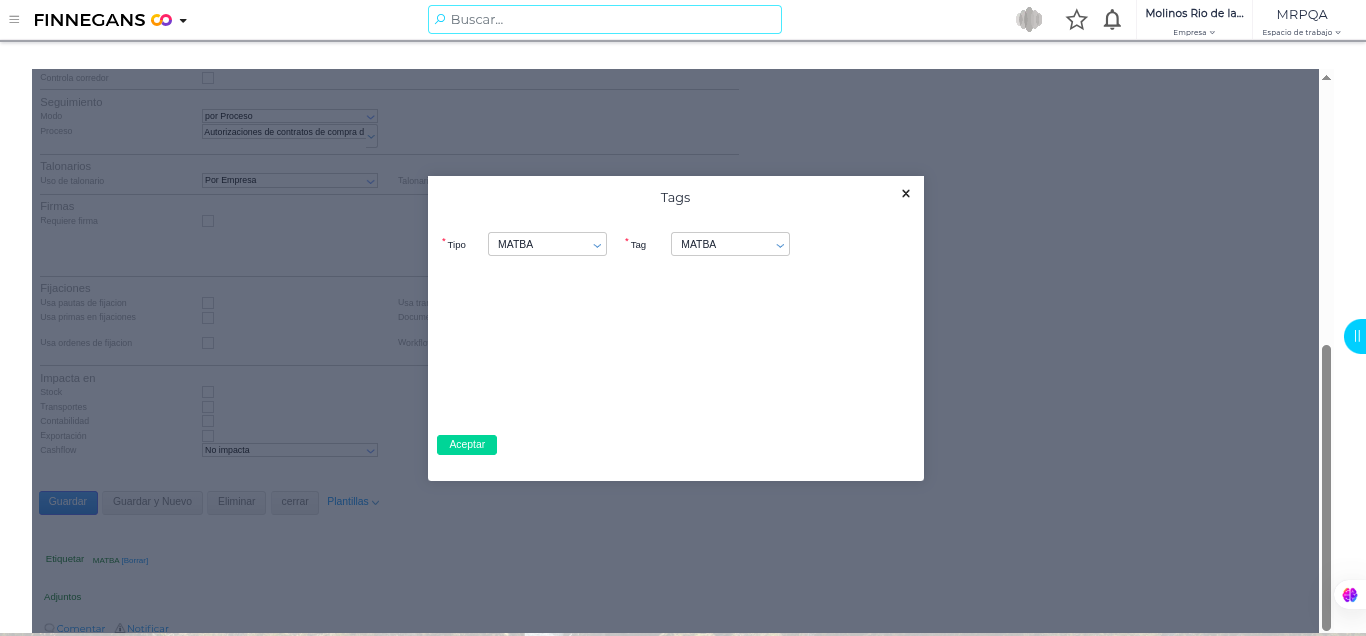The height and width of the screenshot is (636, 1366).
Task: Click the scroll-up arrow of the page scrollbar
Action: click(x=1327, y=77)
